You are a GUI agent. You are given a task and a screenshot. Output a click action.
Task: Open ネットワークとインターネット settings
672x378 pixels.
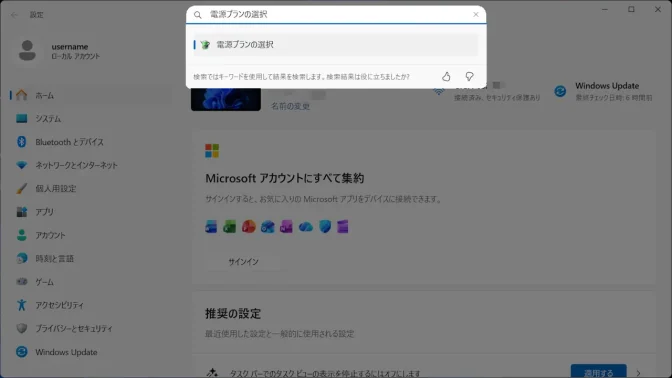pyautogui.click(x=92, y=165)
